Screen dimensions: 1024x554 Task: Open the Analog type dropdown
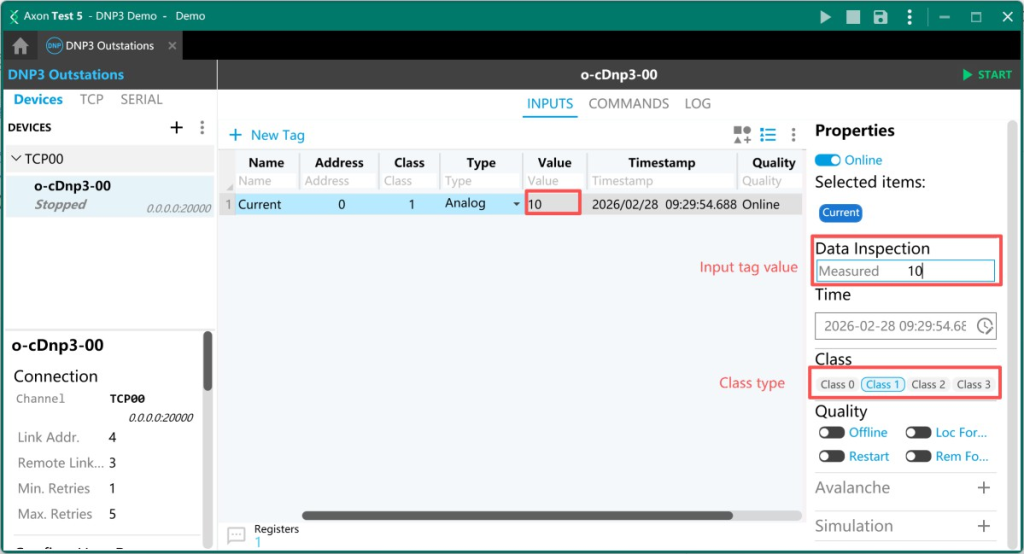point(517,204)
